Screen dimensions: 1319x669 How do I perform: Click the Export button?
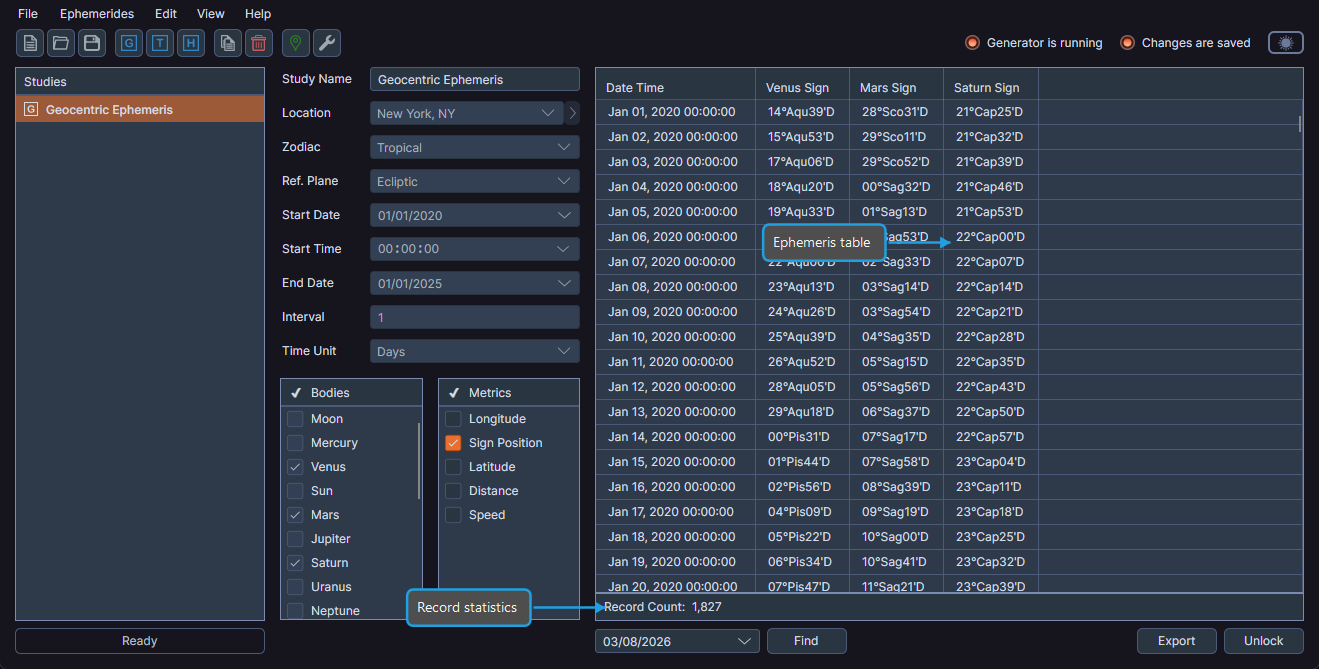pyautogui.click(x=1176, y=640)
